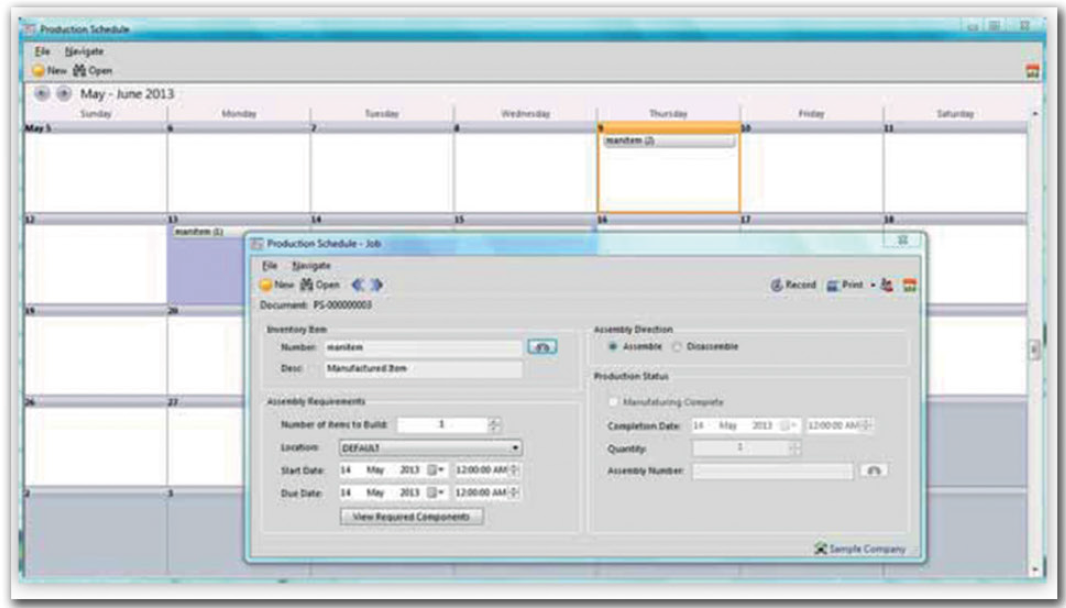The height and width of the screenshot is (608, 1066).
Task: Click the Record icon in the Job toolbar
Action: click(777, 285)
